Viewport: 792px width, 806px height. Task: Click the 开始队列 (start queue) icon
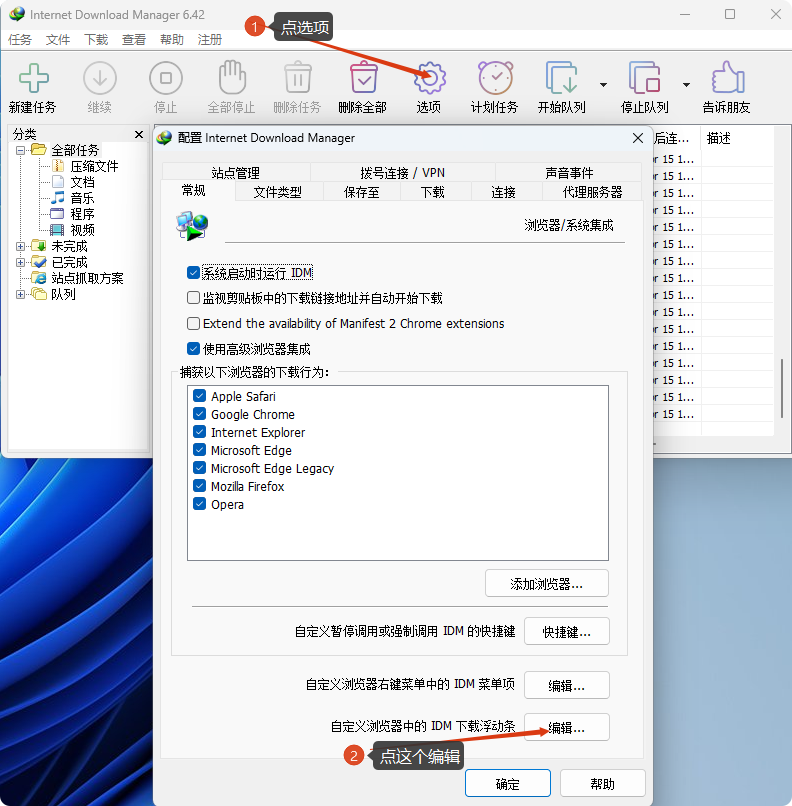[561, 79]
